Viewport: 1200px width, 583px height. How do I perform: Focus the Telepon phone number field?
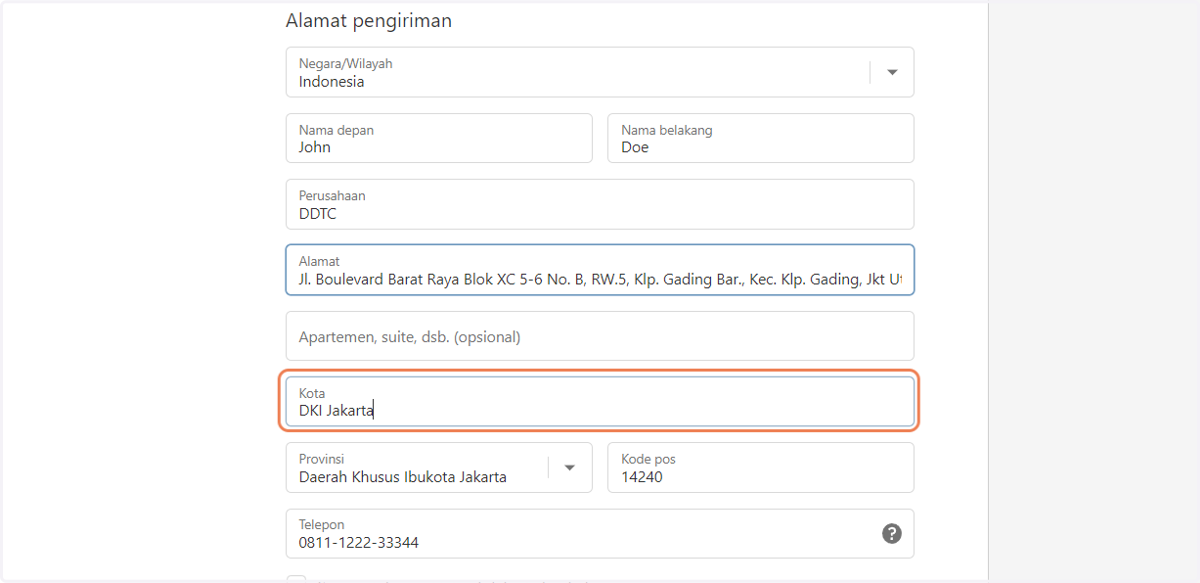(599, 534)
